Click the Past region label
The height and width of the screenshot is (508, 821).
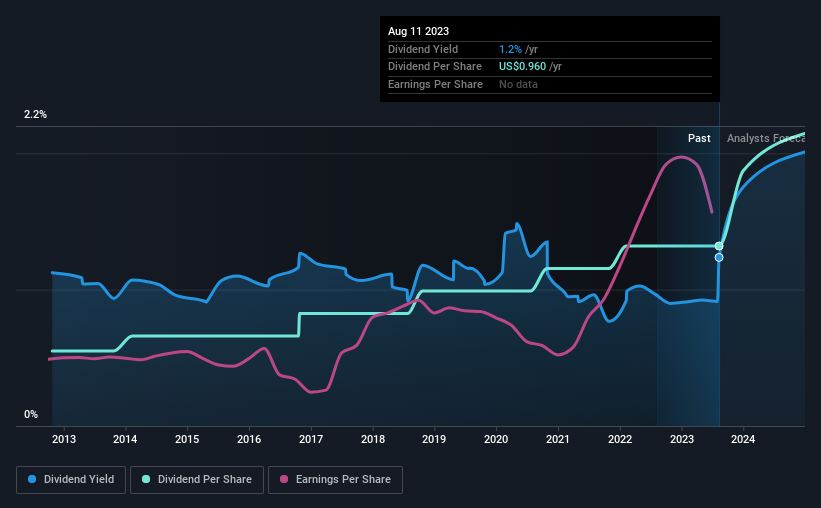tap(699, 138)
